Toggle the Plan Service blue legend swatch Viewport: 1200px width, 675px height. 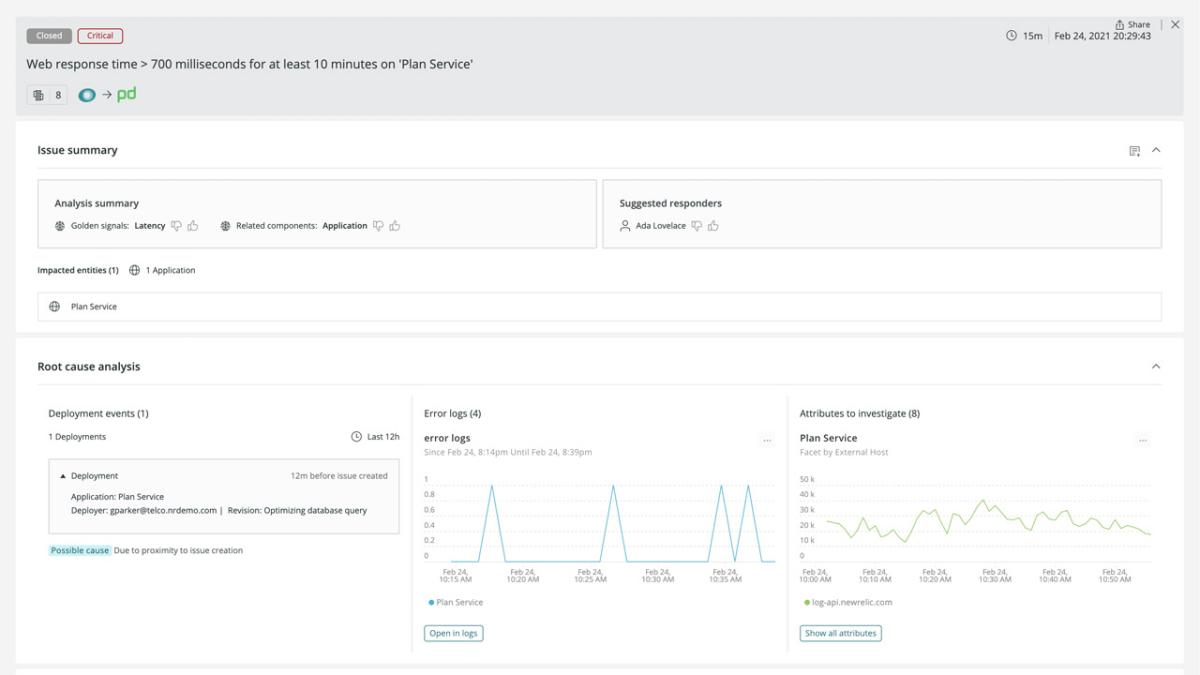point(431,603)
